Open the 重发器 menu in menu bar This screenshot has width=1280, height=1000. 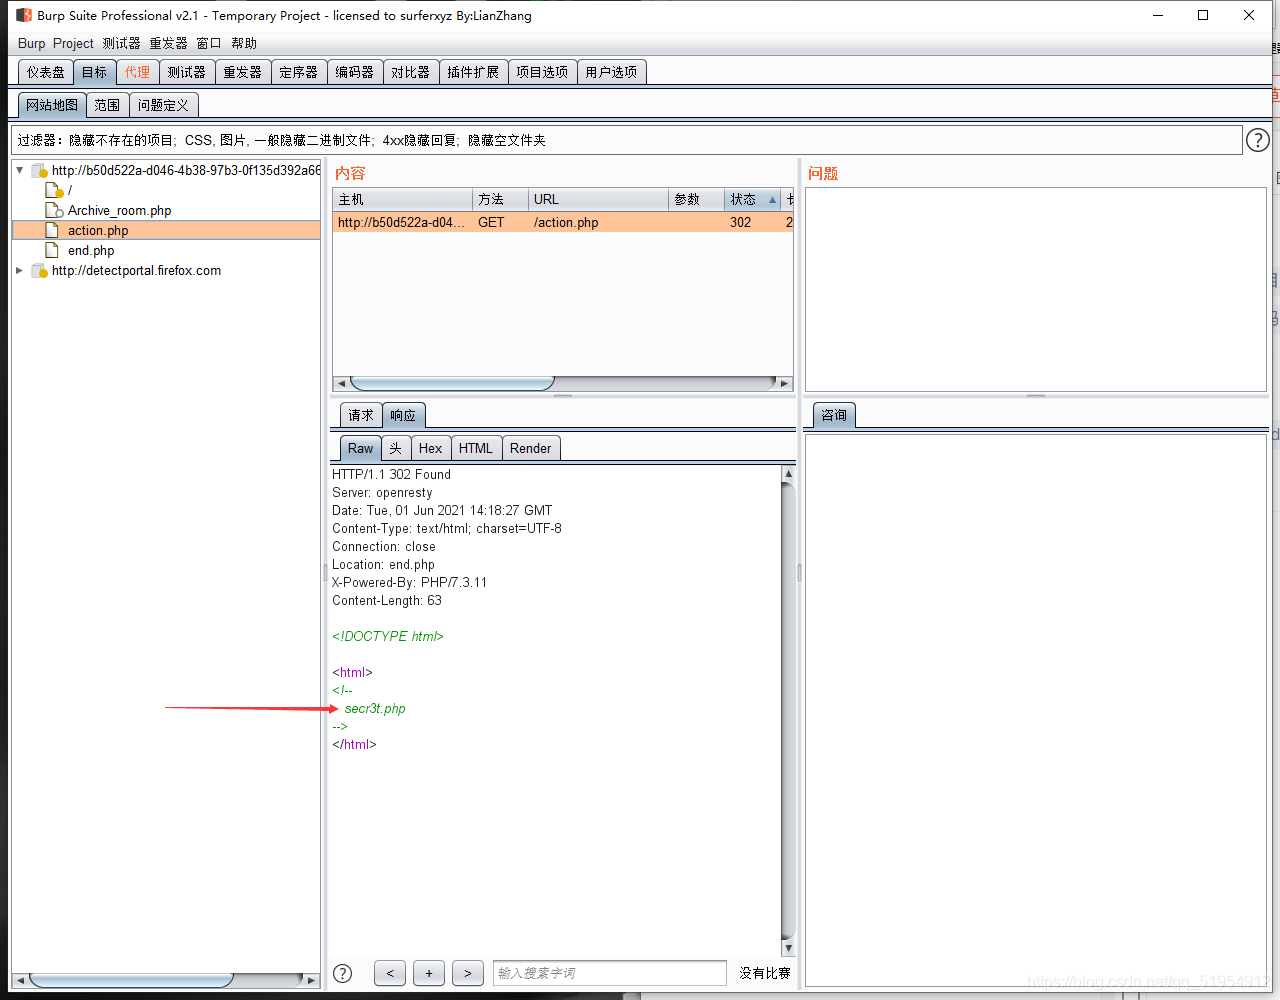tap(168, 43)
